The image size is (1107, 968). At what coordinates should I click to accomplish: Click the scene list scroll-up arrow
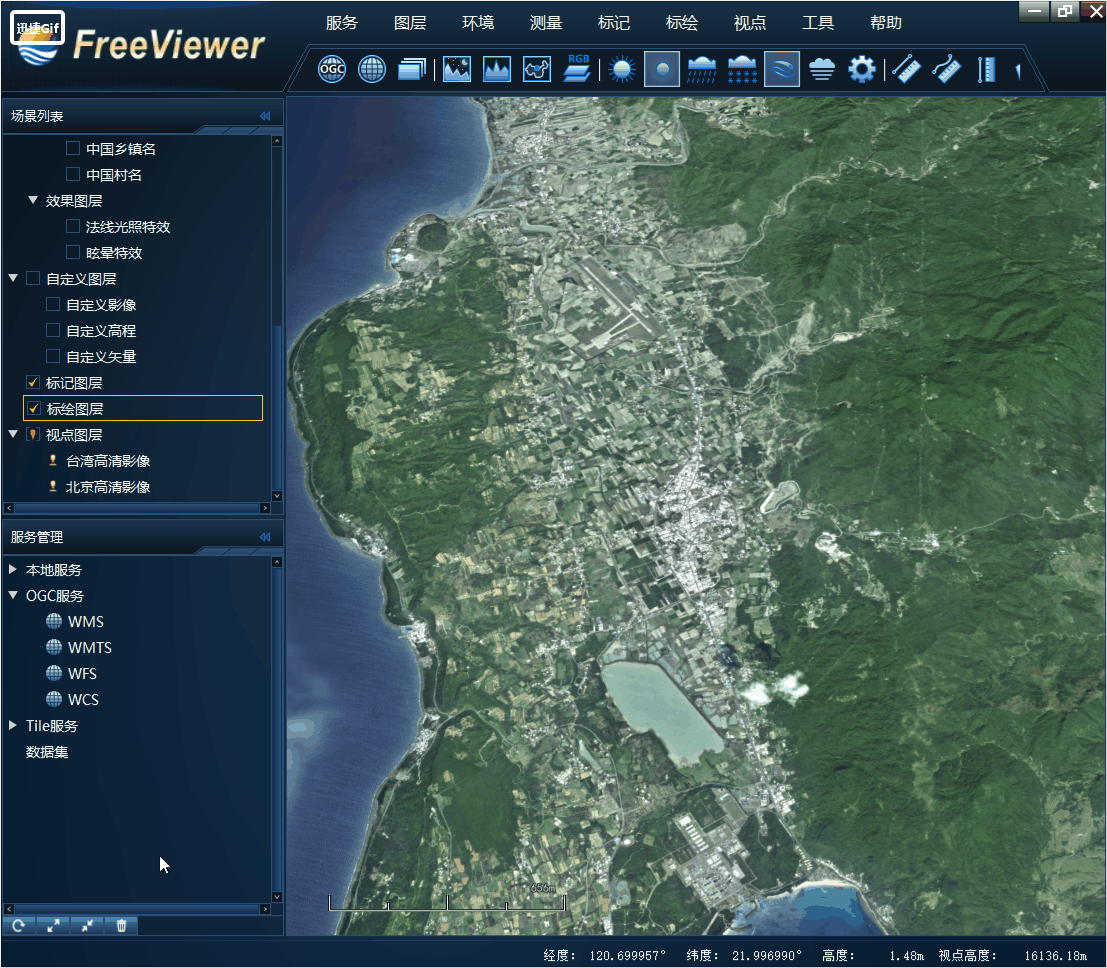coord(277,141)
